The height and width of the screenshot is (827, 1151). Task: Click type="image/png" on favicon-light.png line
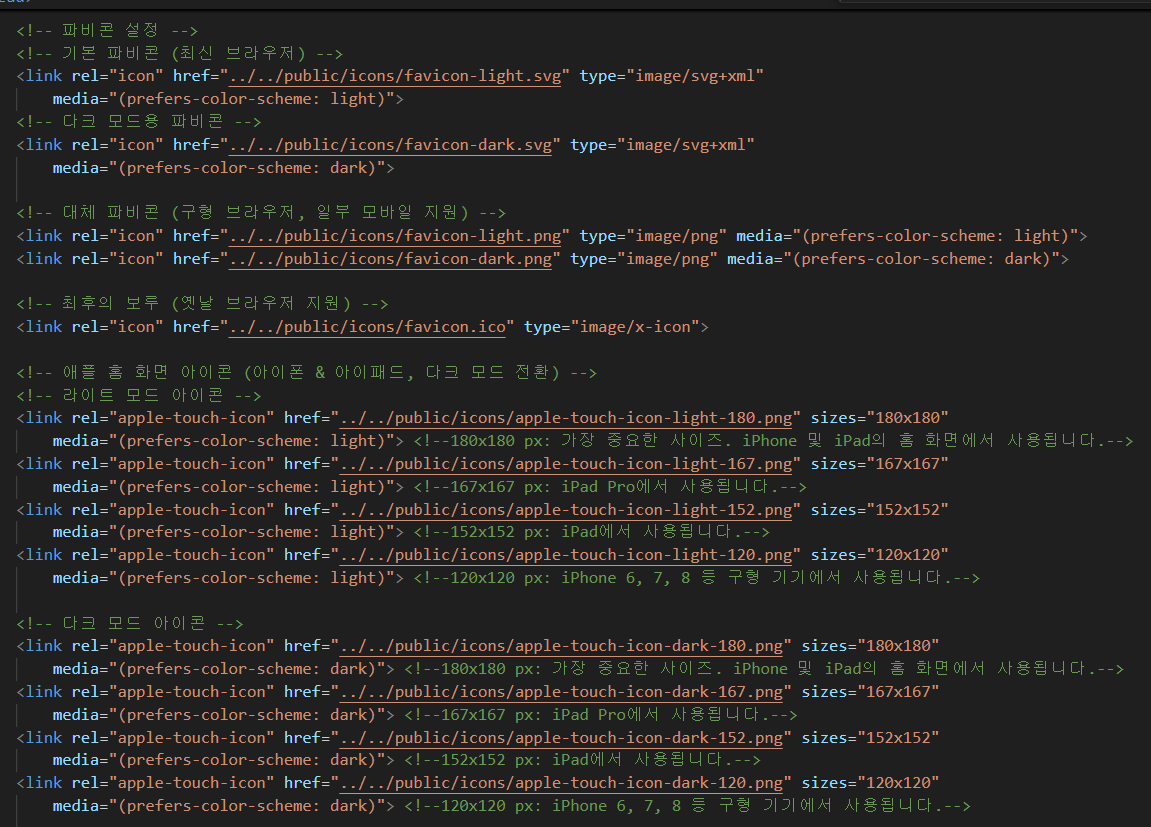[x=653, y=236]
